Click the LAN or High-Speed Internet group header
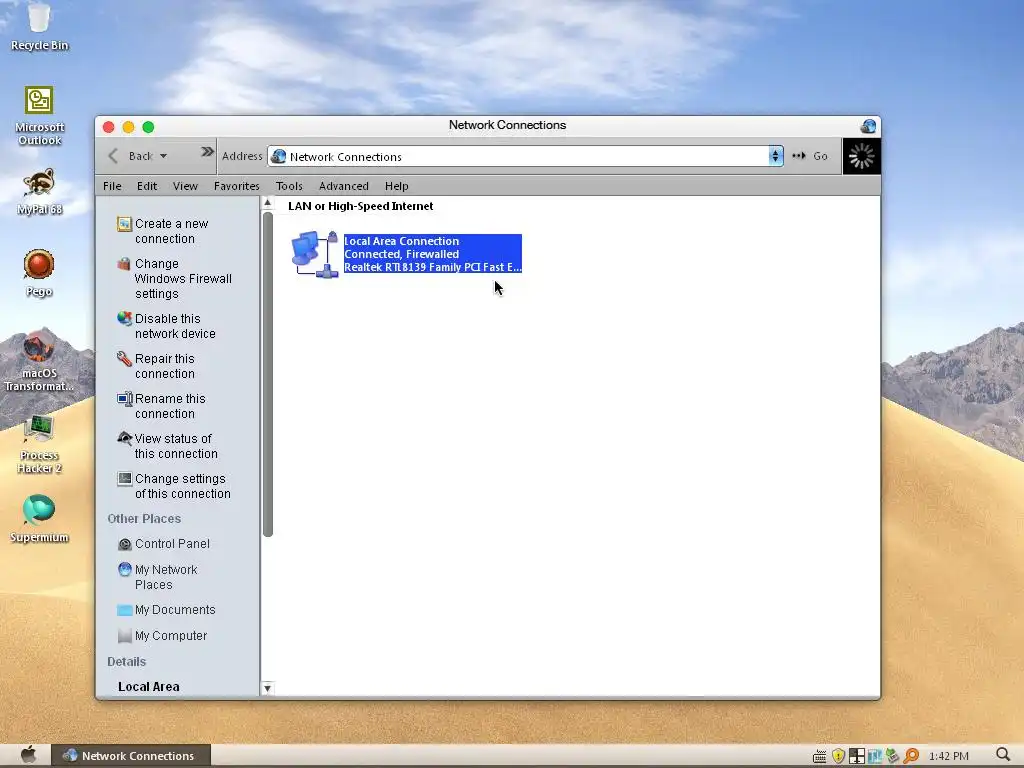Image resolution: width=1024 pixels, height=768 pixels. tap(360, 206)
